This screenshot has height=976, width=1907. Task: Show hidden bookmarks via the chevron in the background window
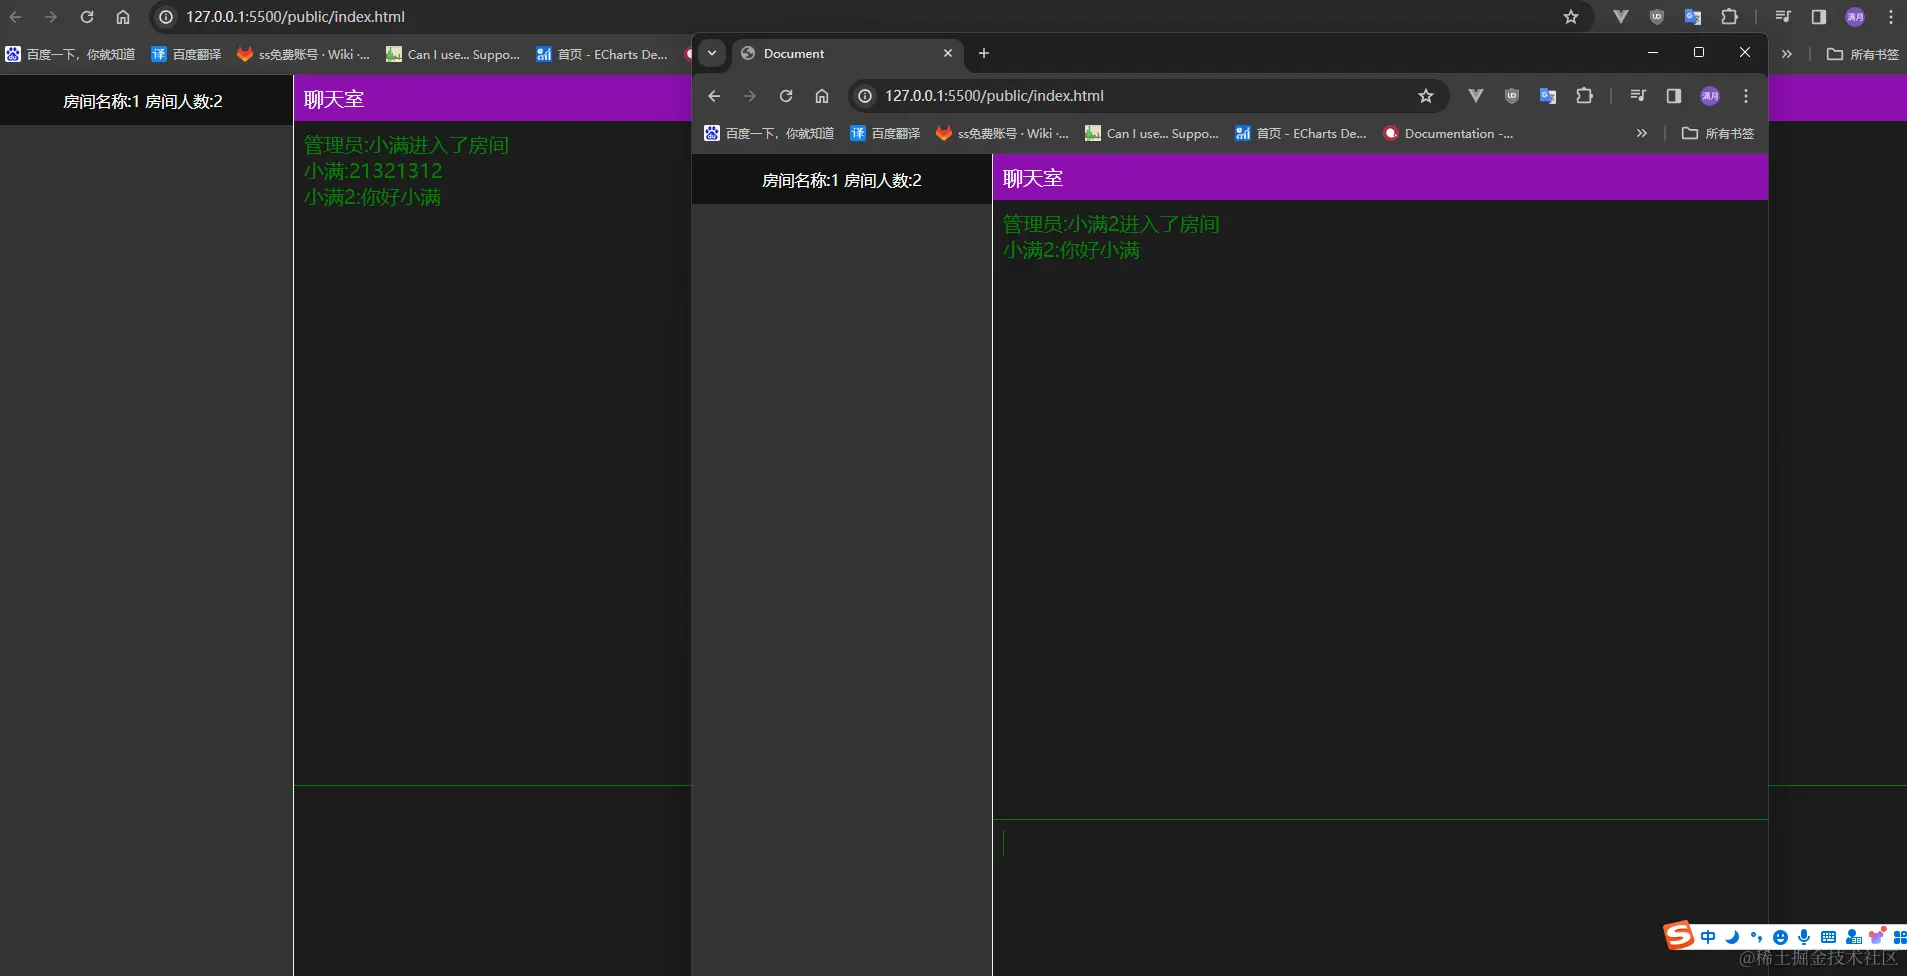(x=1787, y=54)
